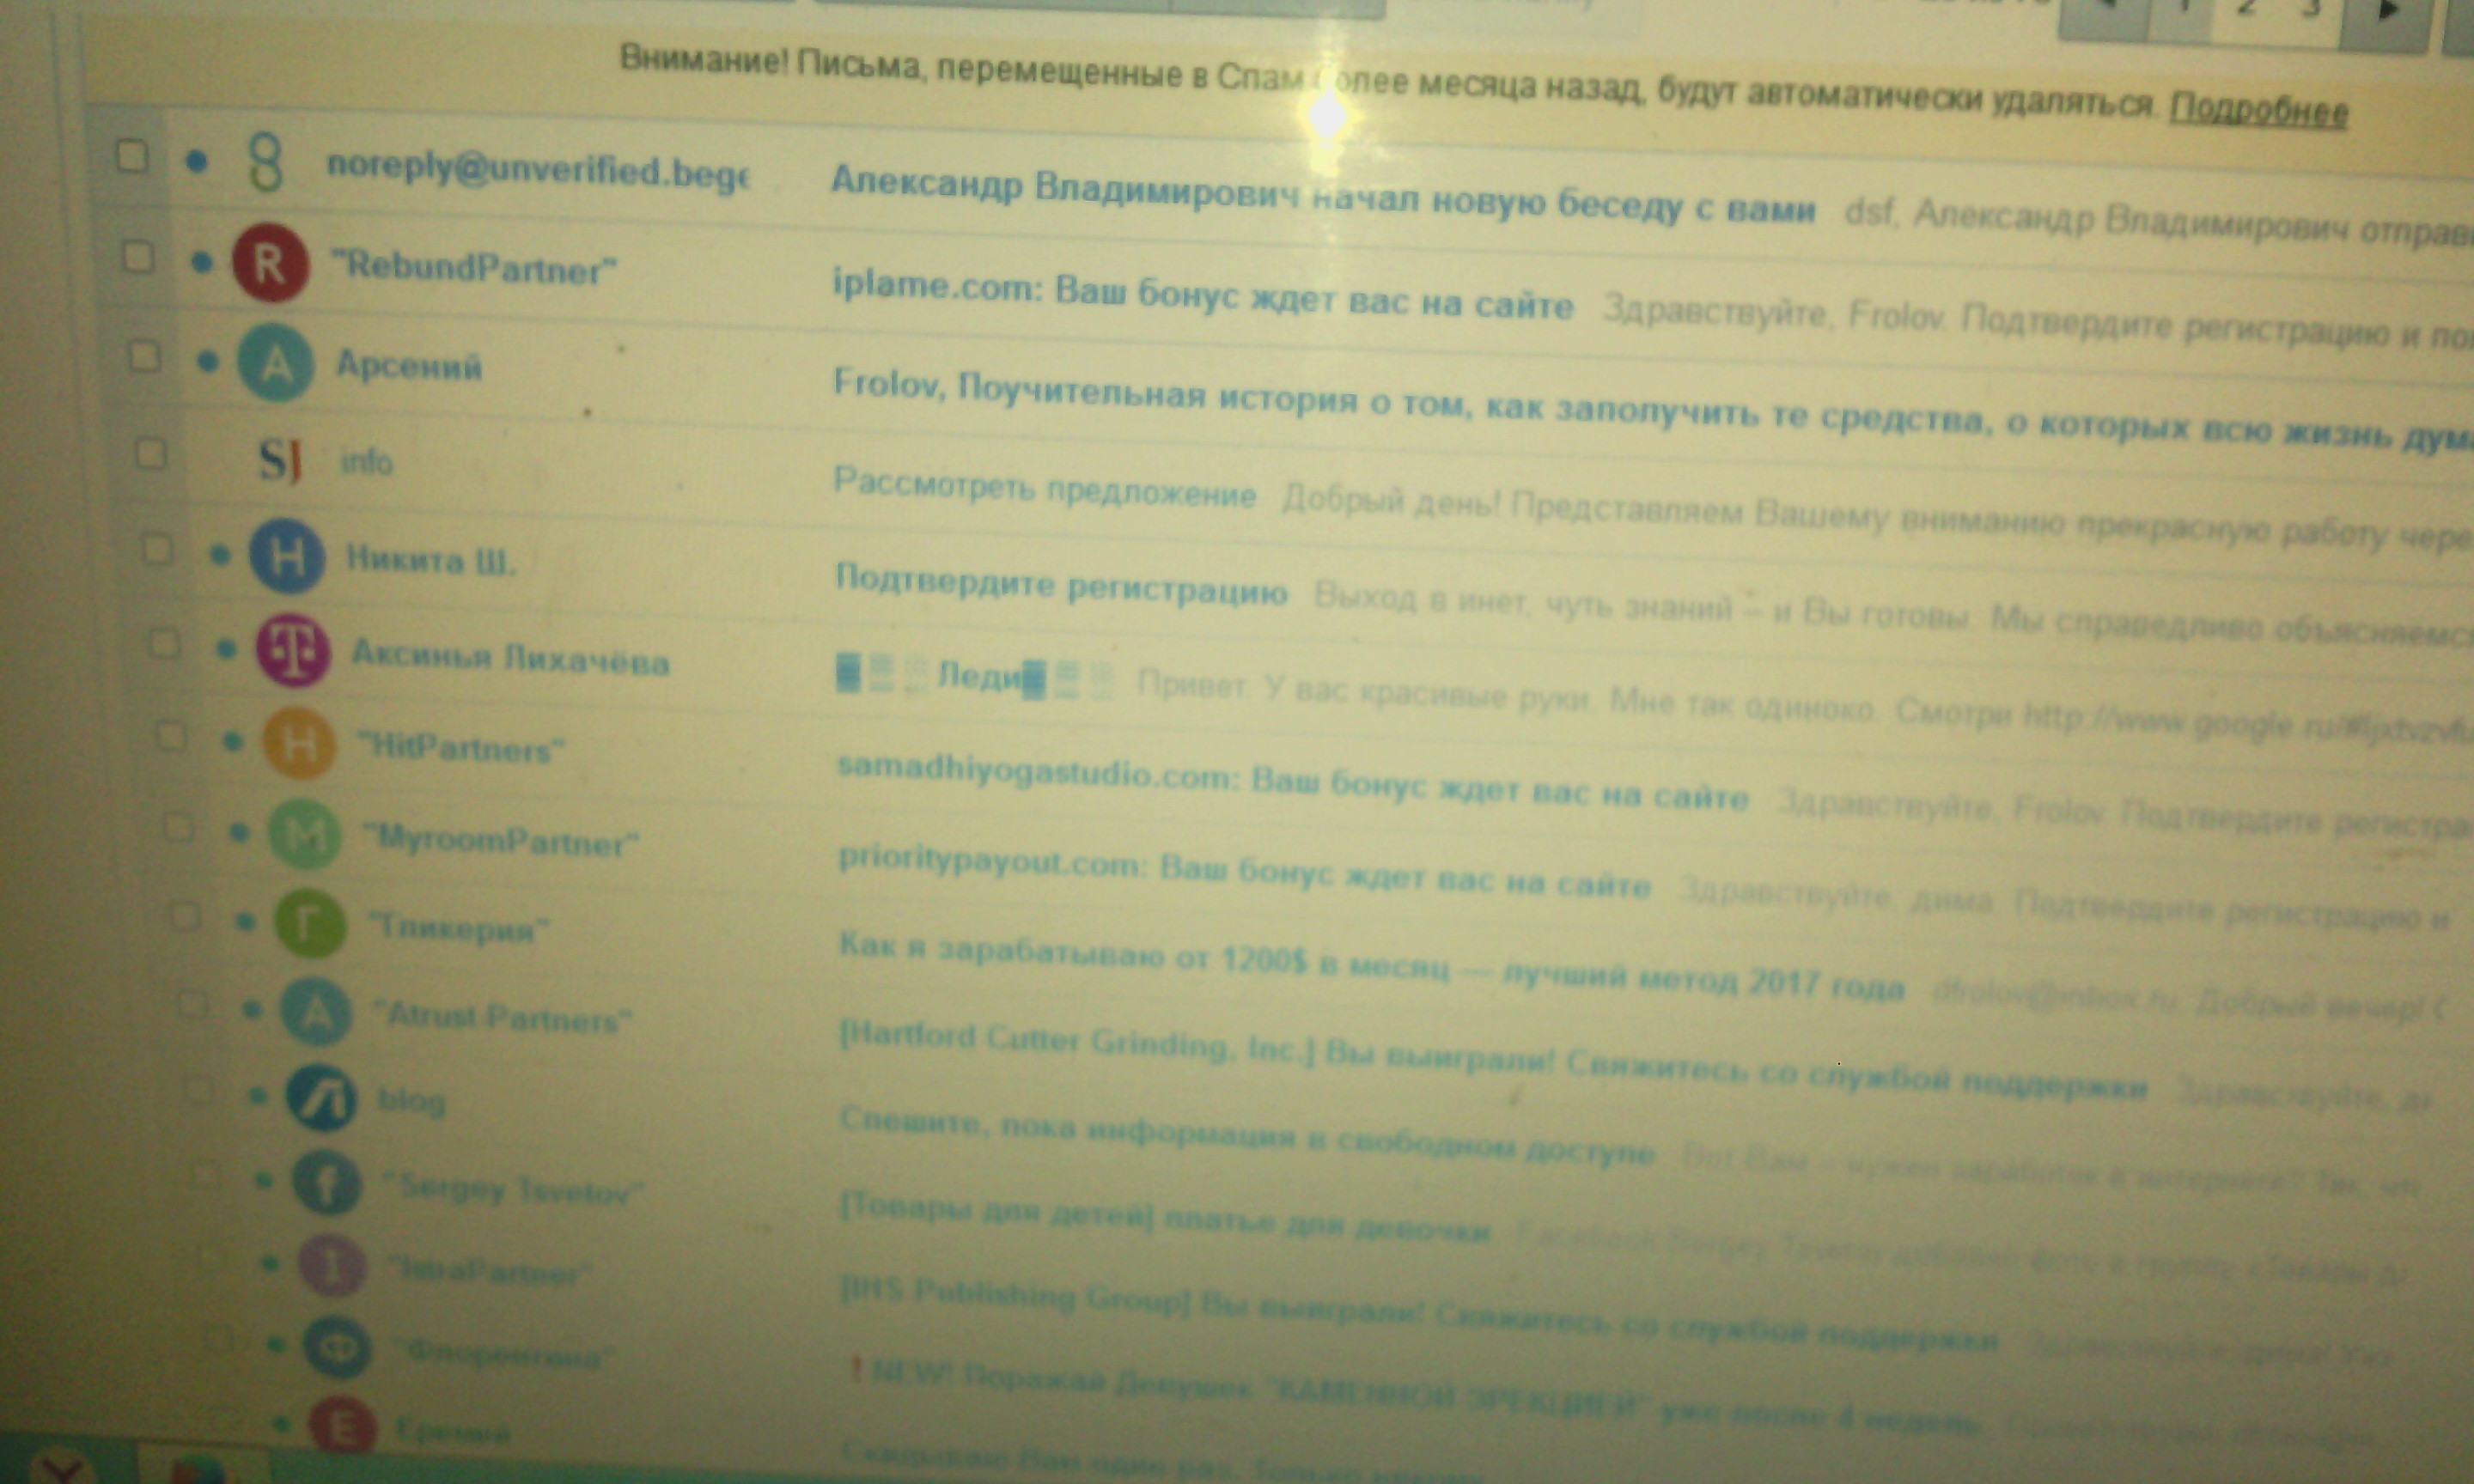Click the blue Никита Ш. avatar
2474x1484 pixels.
click(287, 556)
